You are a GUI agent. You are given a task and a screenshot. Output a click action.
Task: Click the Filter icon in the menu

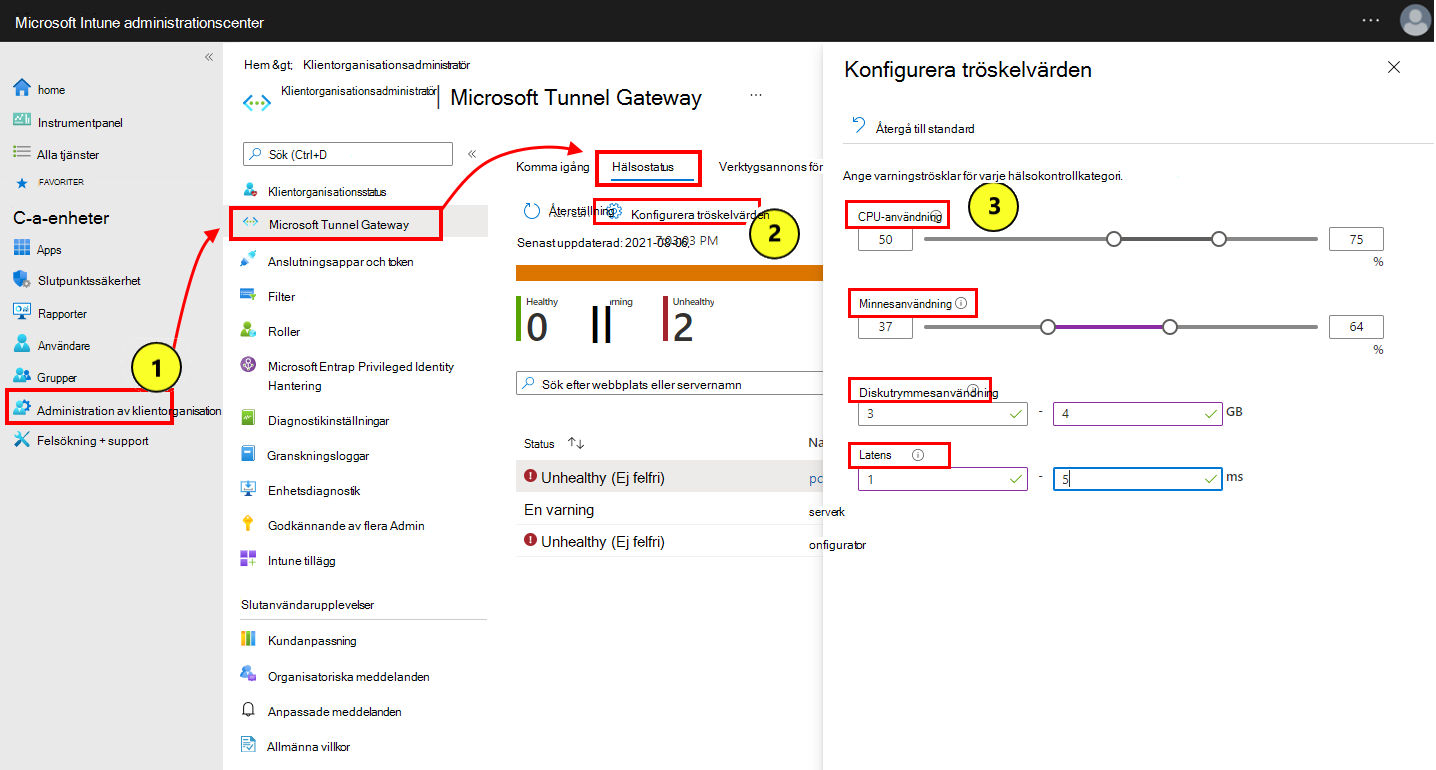click(x=249, y=296)
